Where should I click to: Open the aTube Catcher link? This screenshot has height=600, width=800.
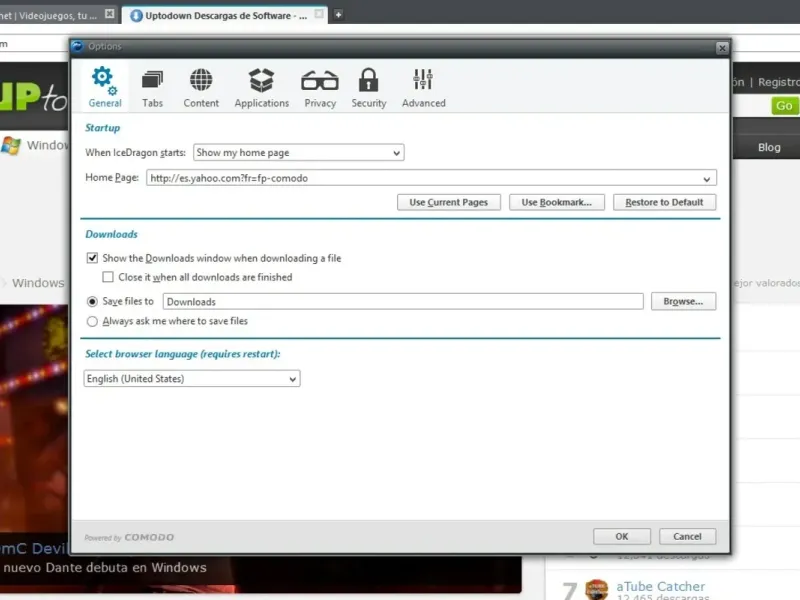660,587
